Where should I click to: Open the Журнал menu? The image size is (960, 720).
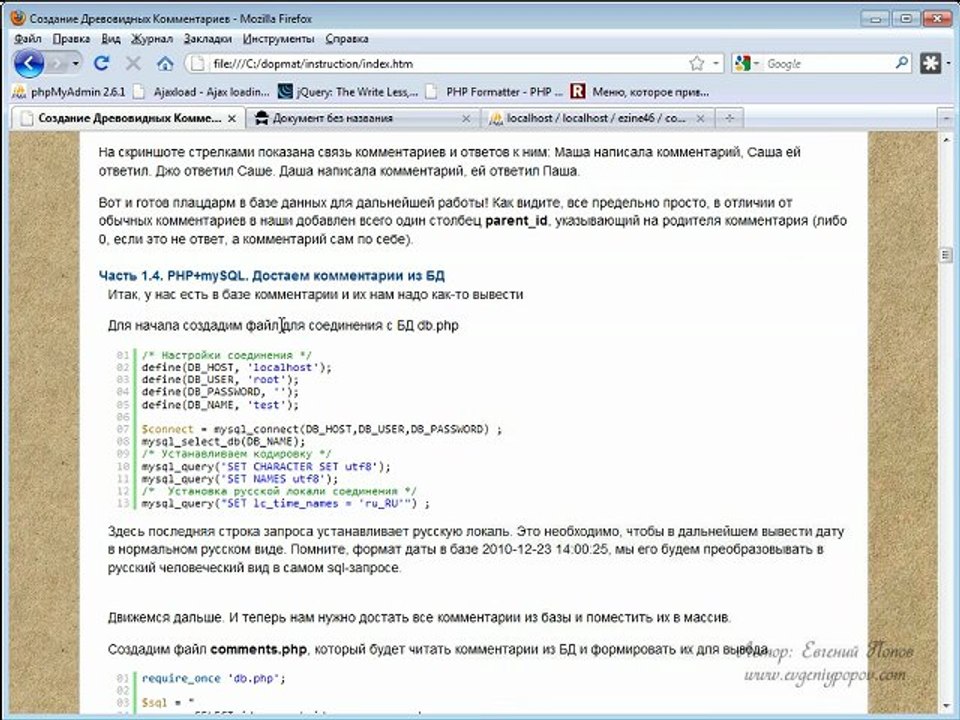[152, 39]
